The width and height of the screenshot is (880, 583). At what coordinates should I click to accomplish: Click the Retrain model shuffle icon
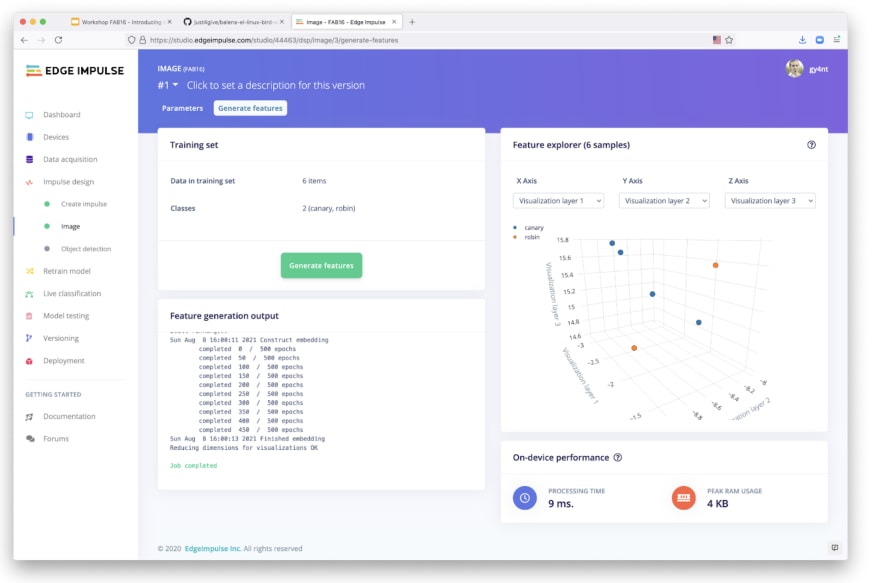pyautogui.click(x=30, y=271)
